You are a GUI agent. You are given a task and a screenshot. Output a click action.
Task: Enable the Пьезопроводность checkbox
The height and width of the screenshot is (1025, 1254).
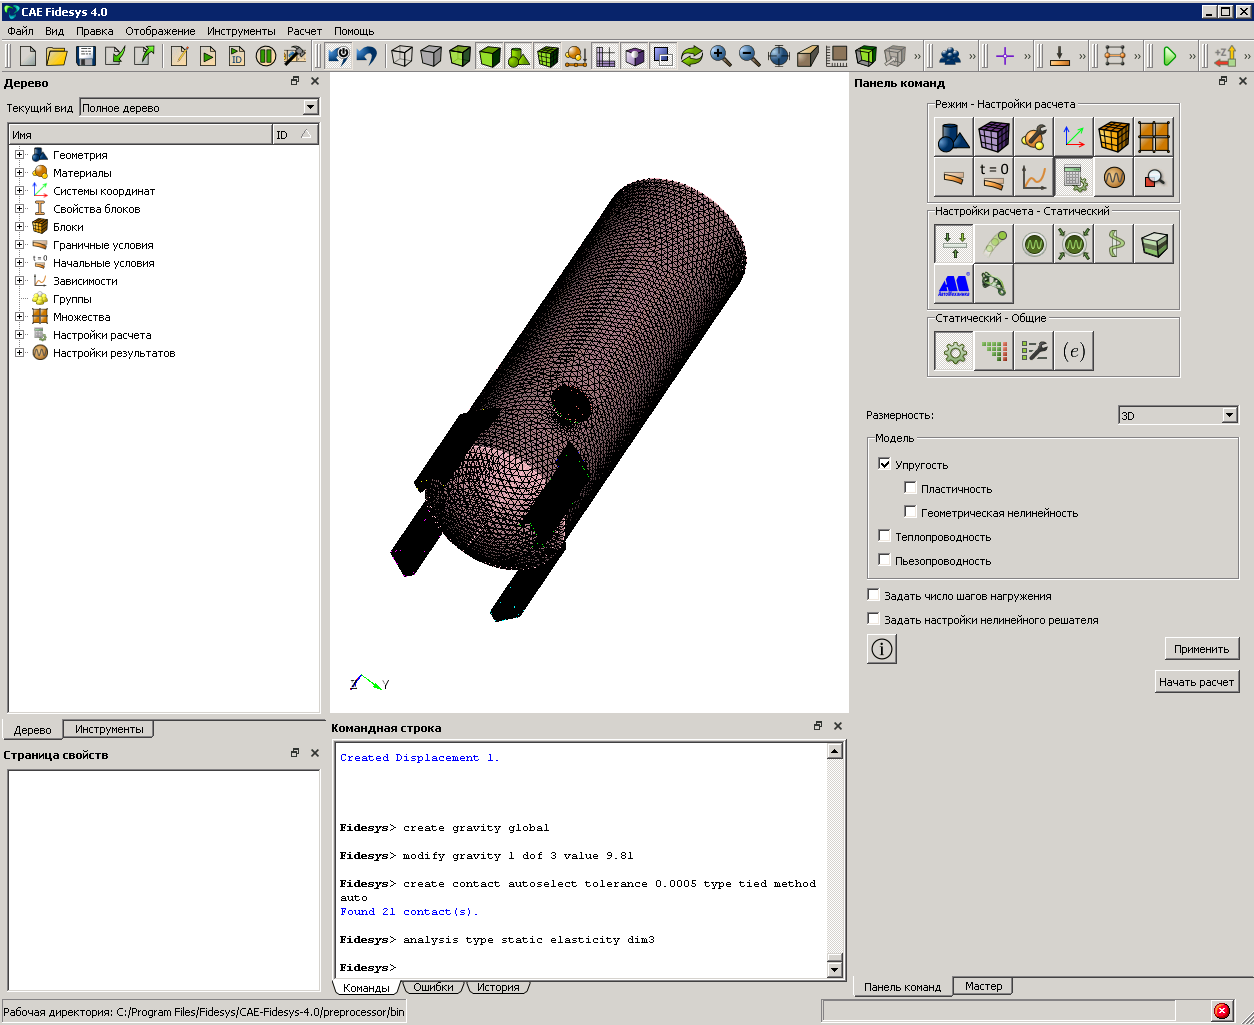[884, 560]
